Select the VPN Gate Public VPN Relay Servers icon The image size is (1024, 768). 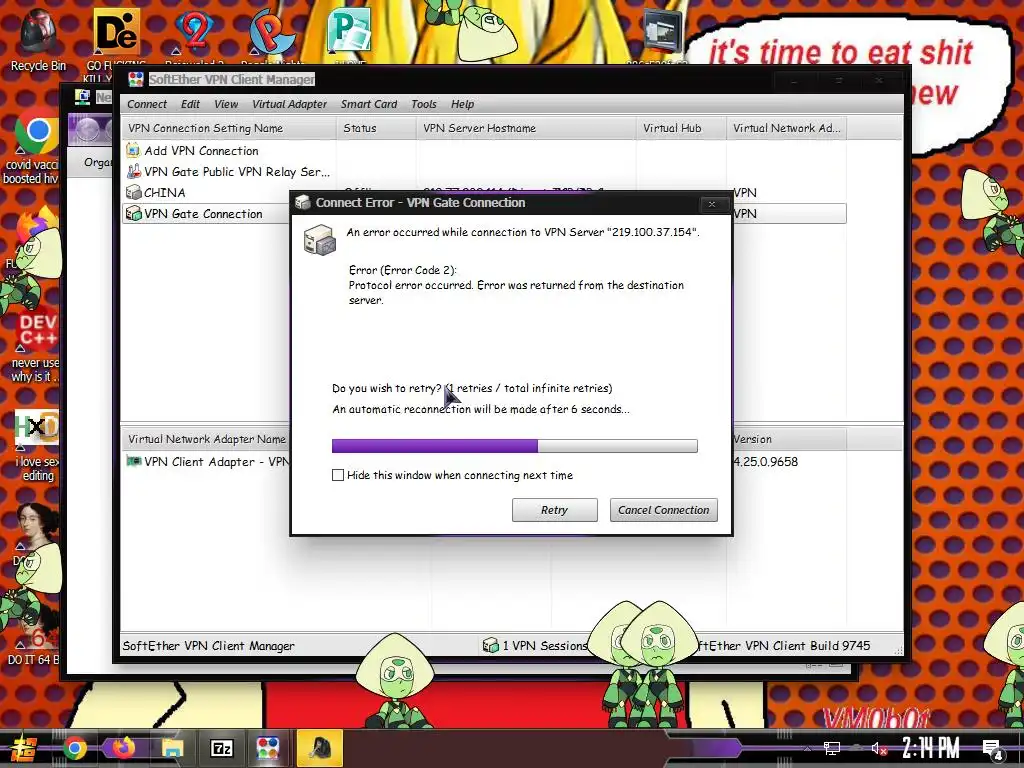133,172
